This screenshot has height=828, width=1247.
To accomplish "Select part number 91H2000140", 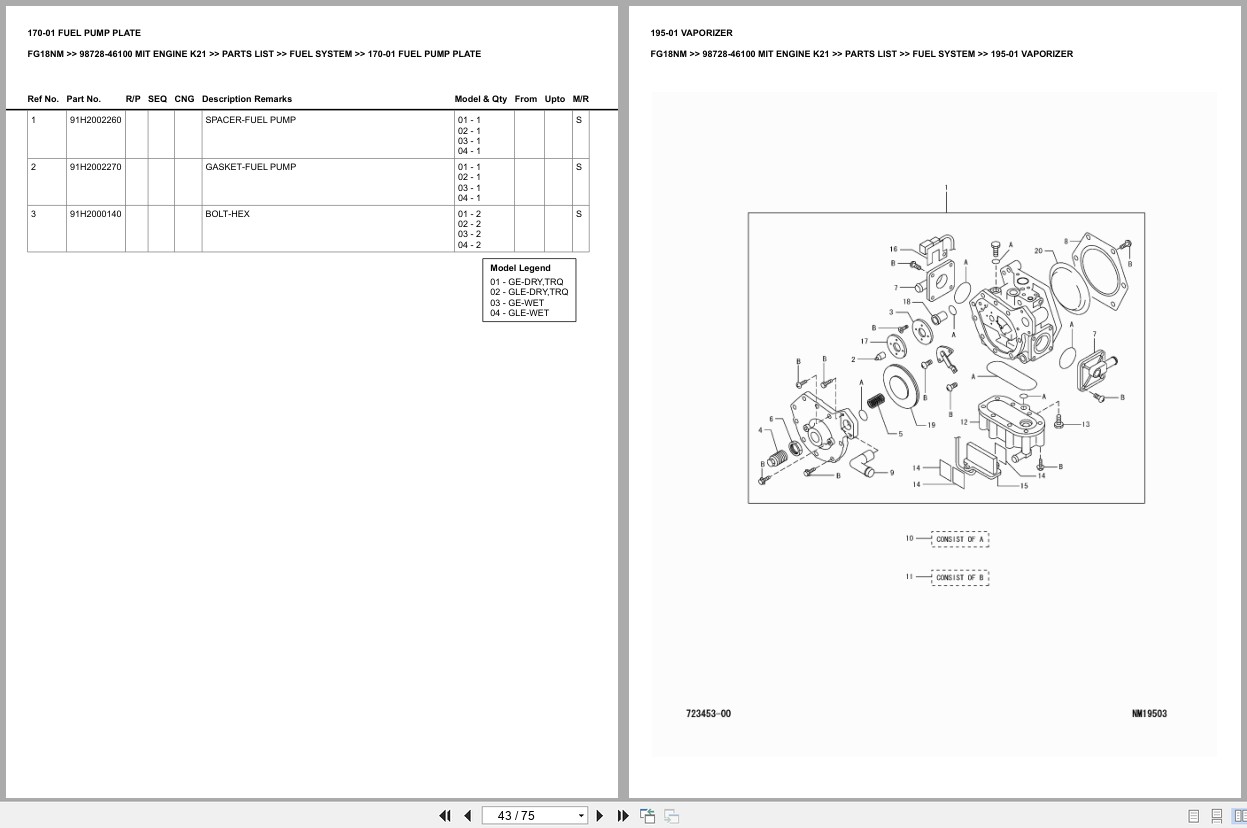I will [x=96, y=214].
